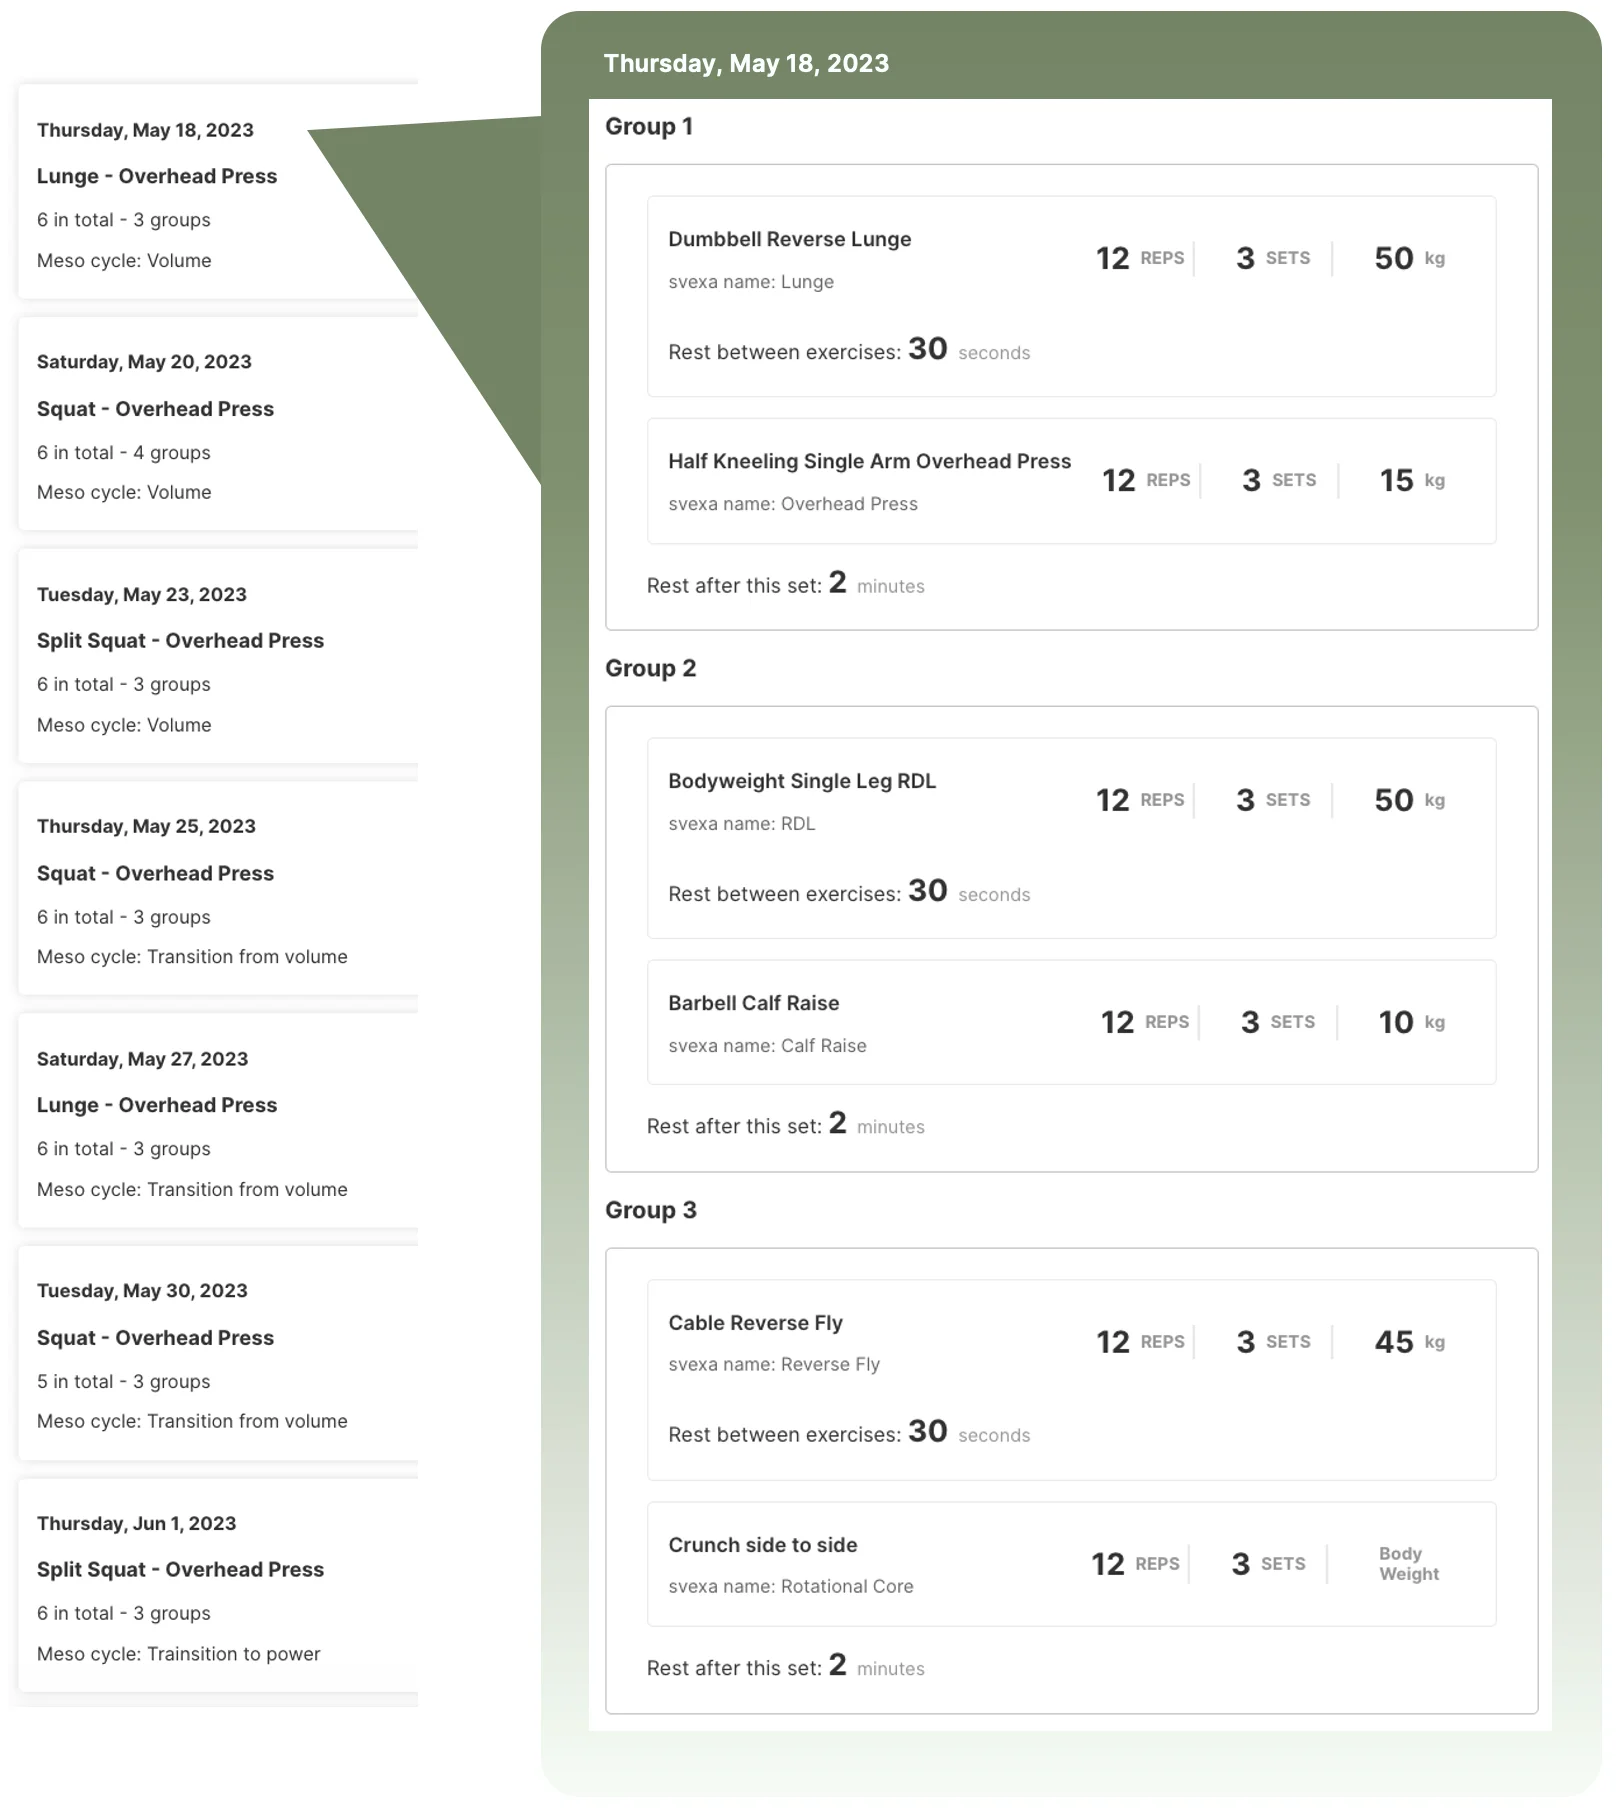Select the Bodyweight Single Leg RDL exercise
Screen dimensions: 1616x1820
coord(802,781)
